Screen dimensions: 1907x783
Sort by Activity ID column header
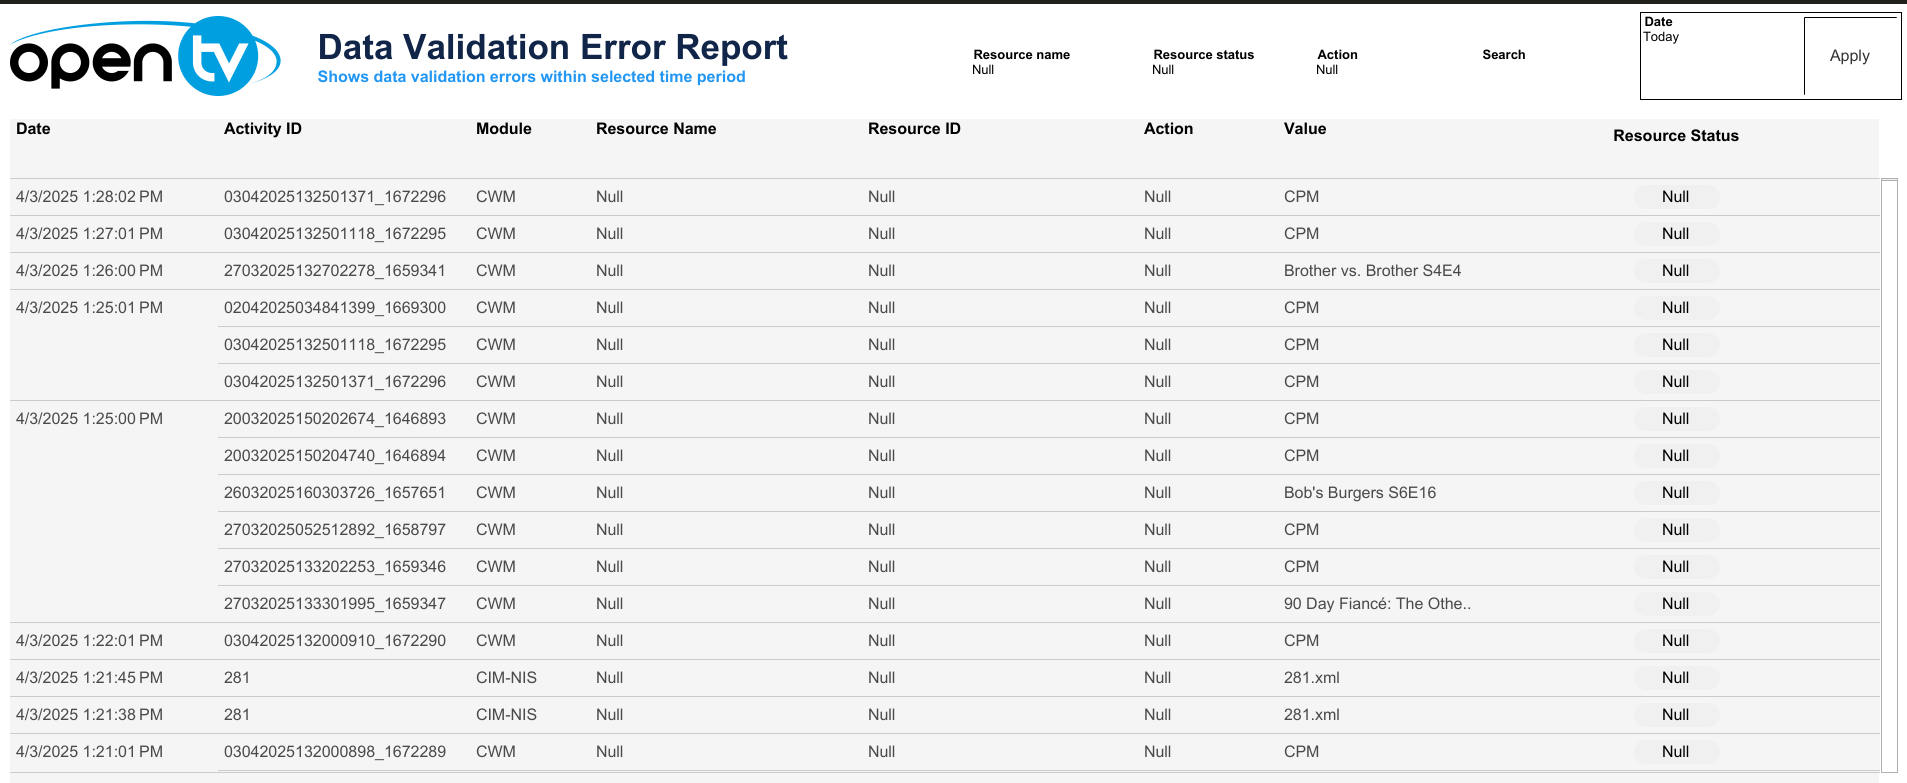click(262, 129)
